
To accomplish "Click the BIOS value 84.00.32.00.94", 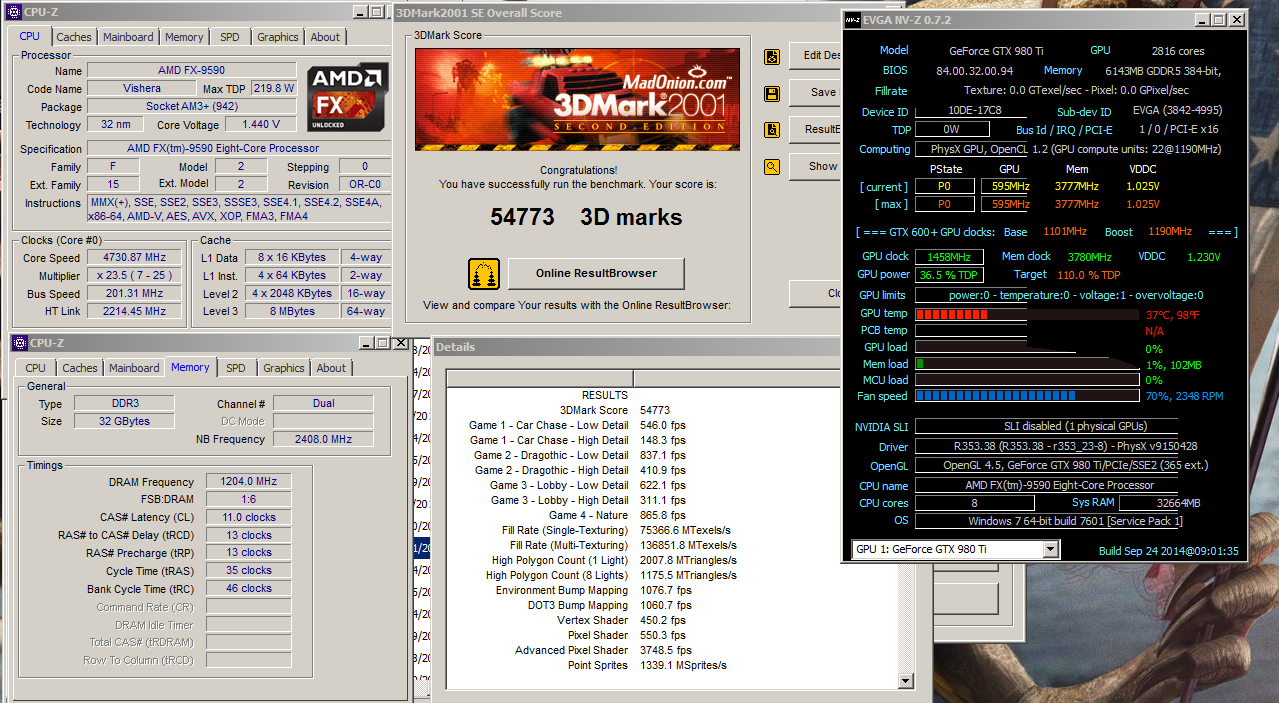I will tap(975, 71).
